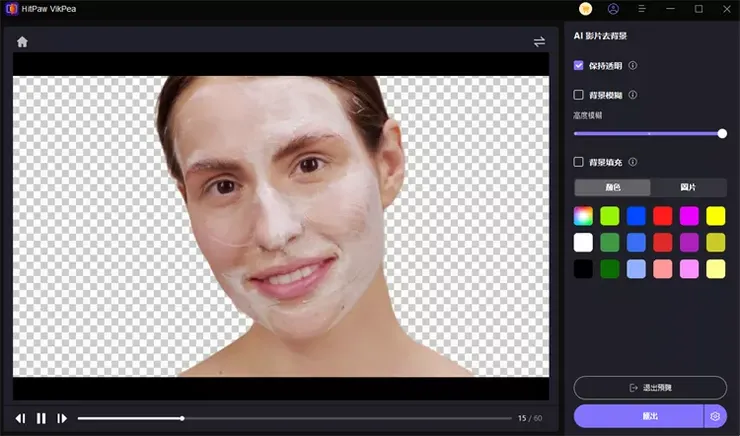
Task: Click the 15 / 60 frame counter
Action: point(530,418)
